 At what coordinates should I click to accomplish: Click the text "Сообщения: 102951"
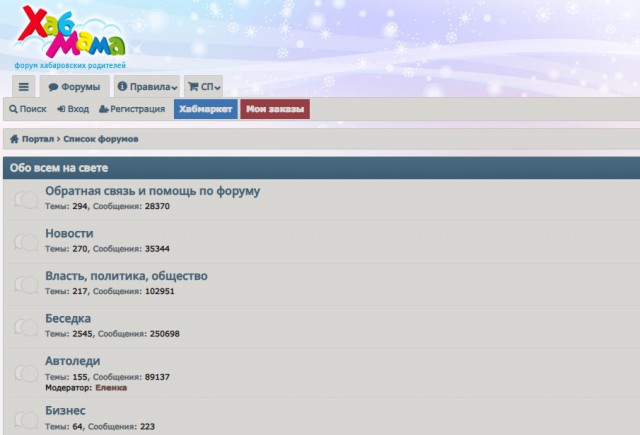(x=134, y=291)
